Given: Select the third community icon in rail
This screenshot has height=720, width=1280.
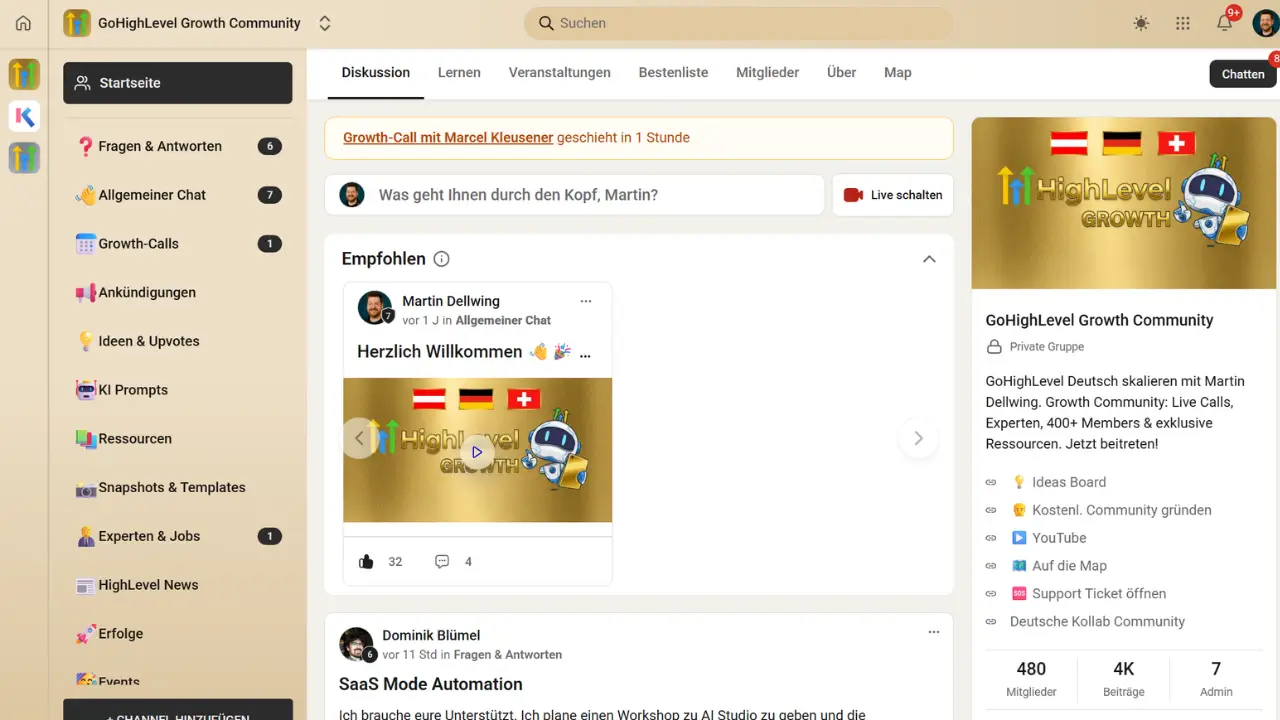Looking at the screenshot, I should [x=24, y=158].
